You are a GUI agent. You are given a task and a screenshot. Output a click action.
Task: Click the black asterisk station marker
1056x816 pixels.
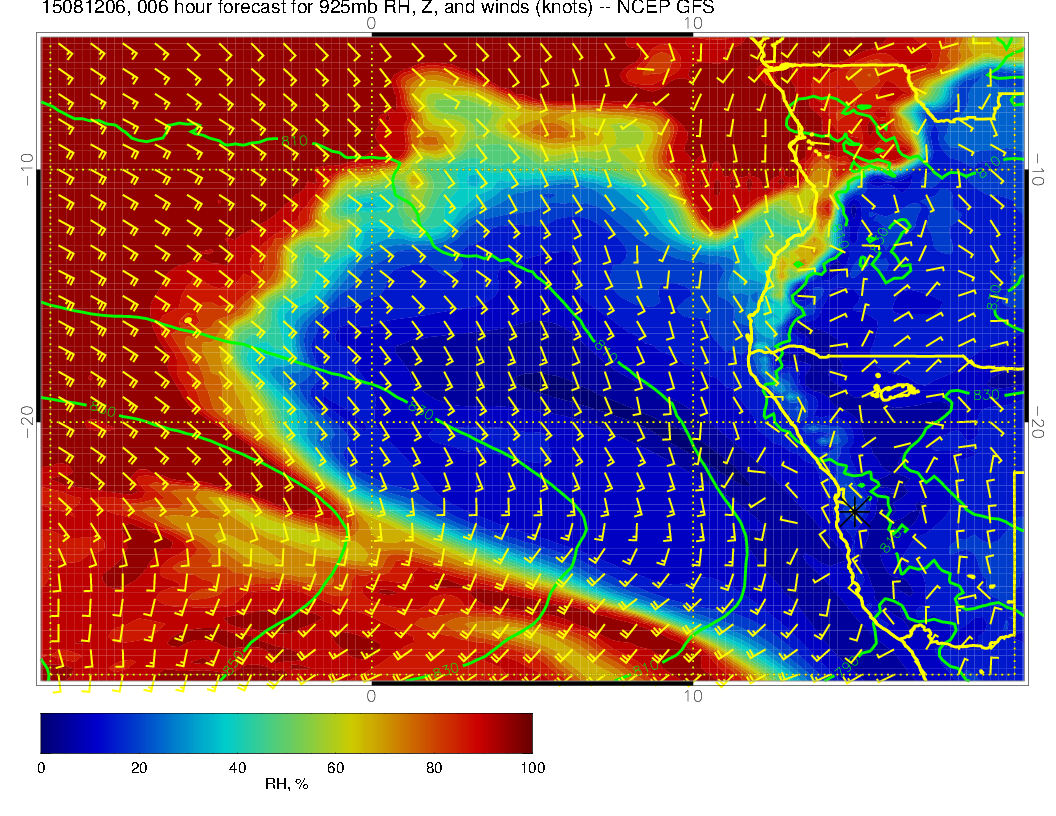[854, 512]
